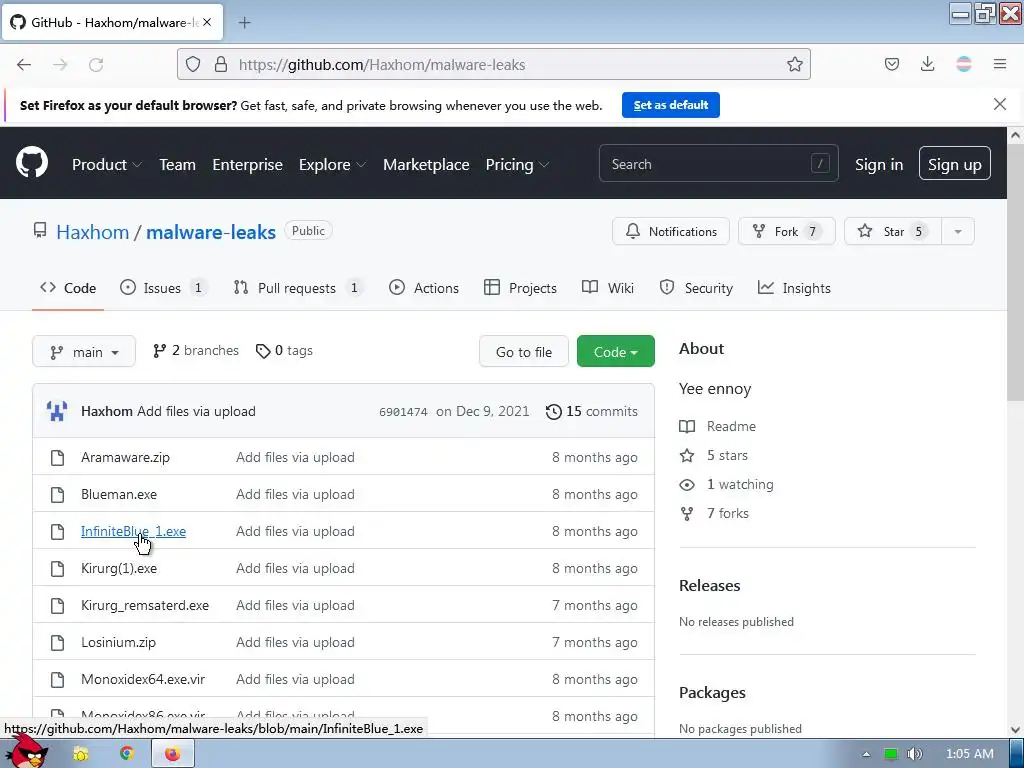
Task: Click the Haxhom avatar in the commit row
Action: 57,411
